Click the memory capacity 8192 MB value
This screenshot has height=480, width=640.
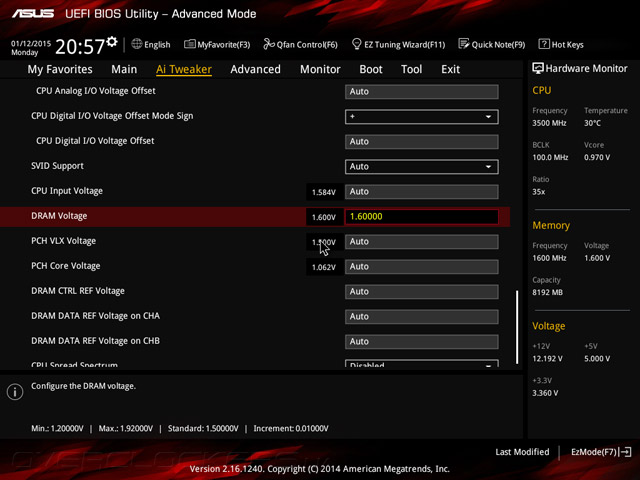click(x=547, y=292)
